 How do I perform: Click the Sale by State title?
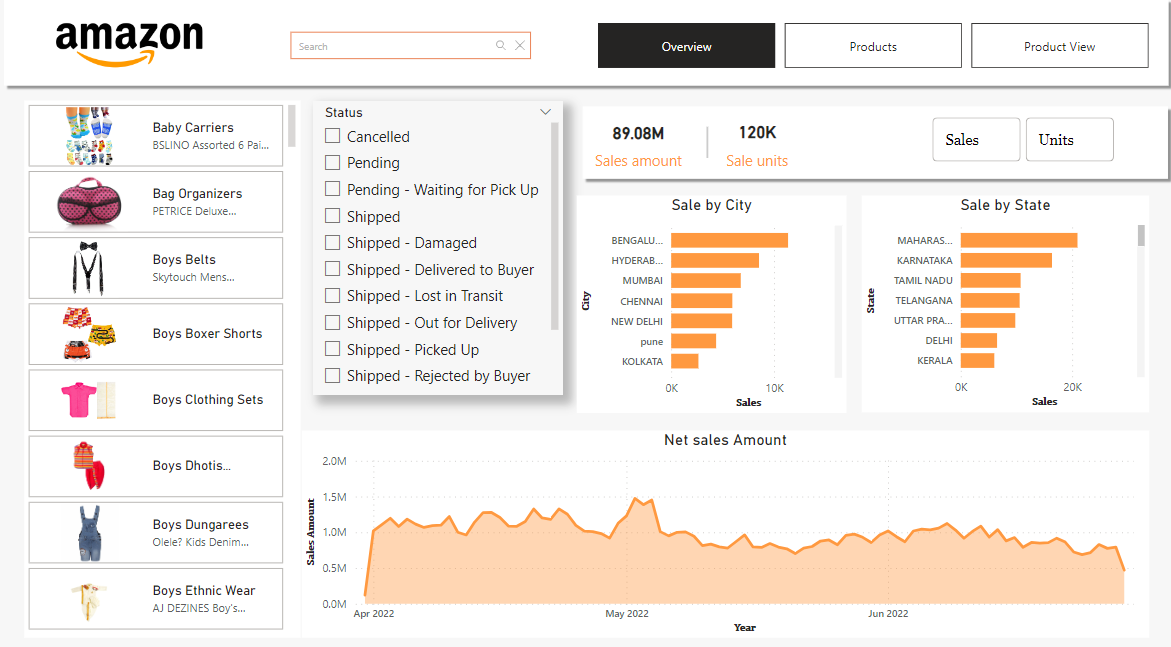1005,205
